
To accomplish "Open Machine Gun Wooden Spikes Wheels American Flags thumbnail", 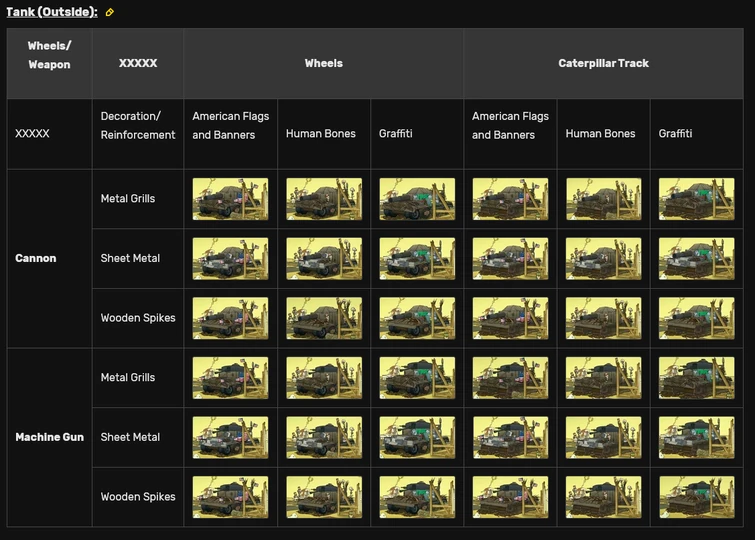I will [x=230, y=498].
